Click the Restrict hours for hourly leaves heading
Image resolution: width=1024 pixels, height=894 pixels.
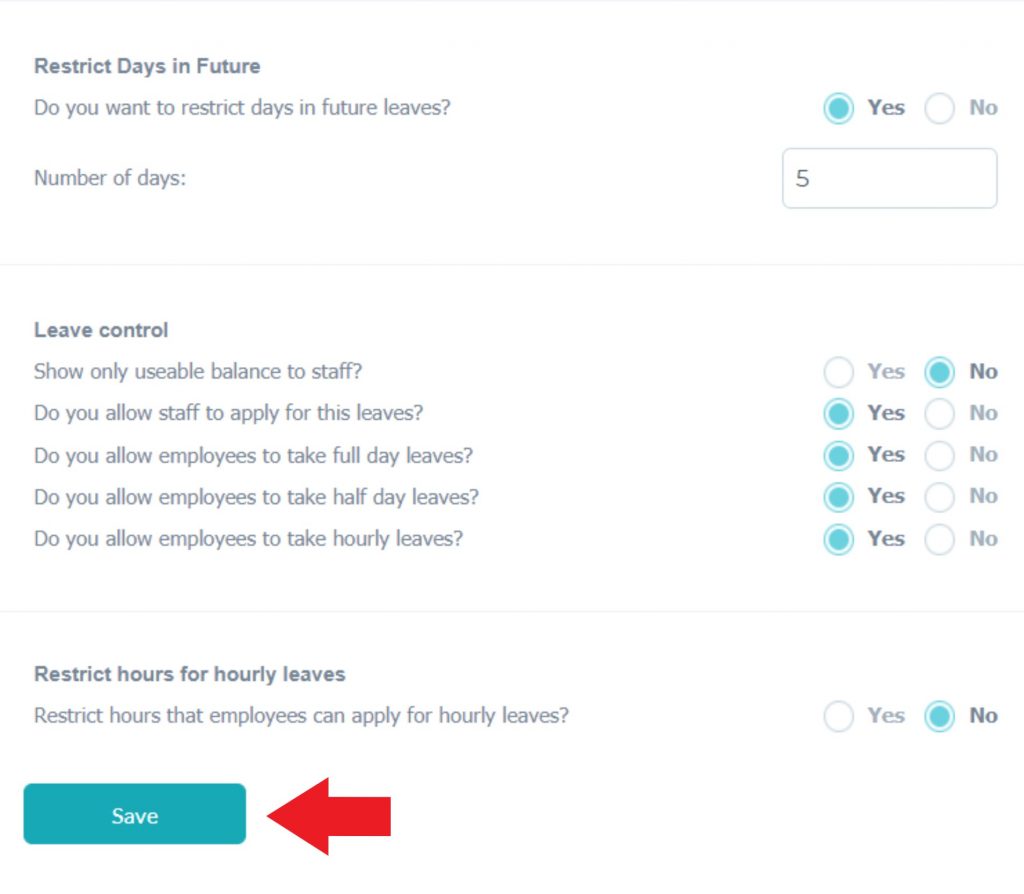pos(190,674)
